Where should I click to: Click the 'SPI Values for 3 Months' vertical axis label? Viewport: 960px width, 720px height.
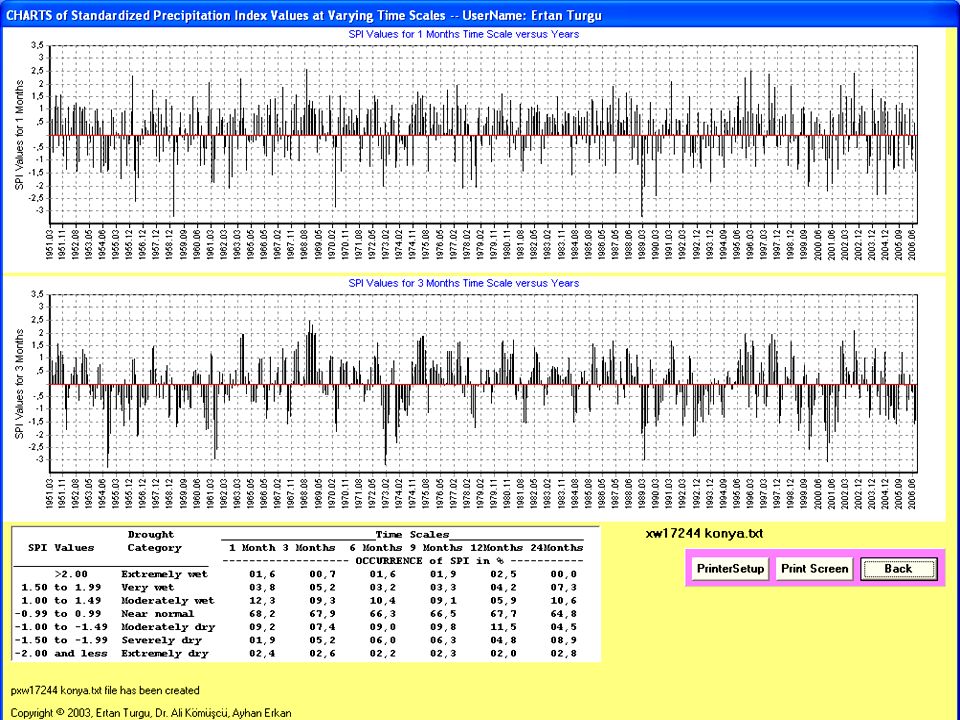click(x=20, y=384)
